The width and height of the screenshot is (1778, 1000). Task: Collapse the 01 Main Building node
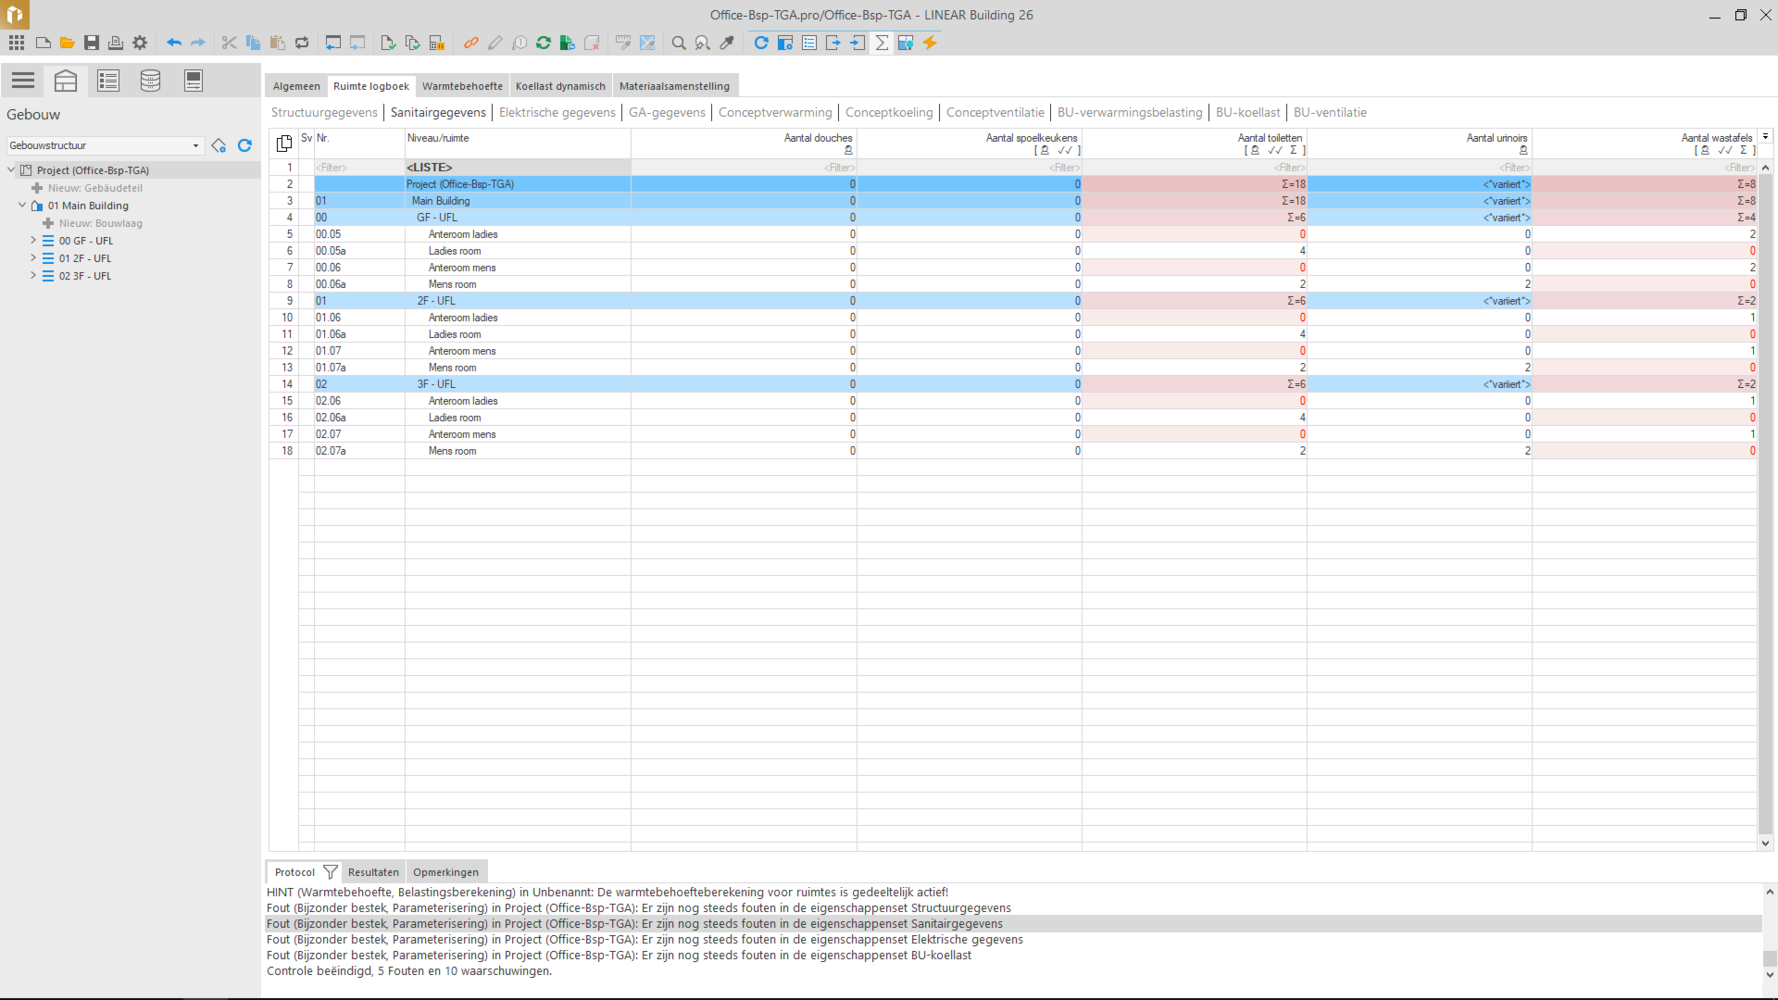click(x=22, y=206)
